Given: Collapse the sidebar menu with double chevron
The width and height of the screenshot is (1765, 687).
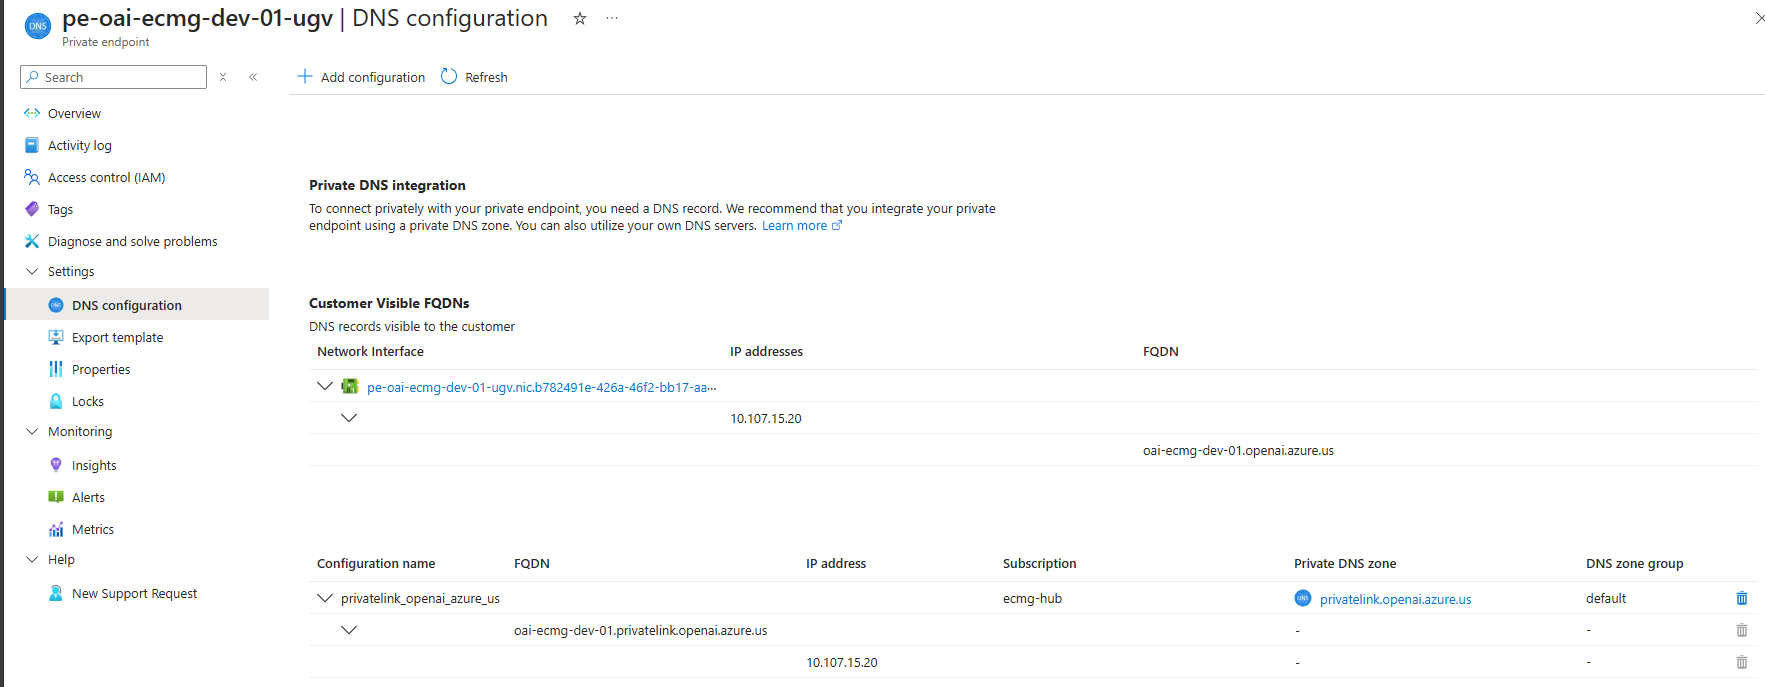Looking at the screenshot, I should coord(253,77).
